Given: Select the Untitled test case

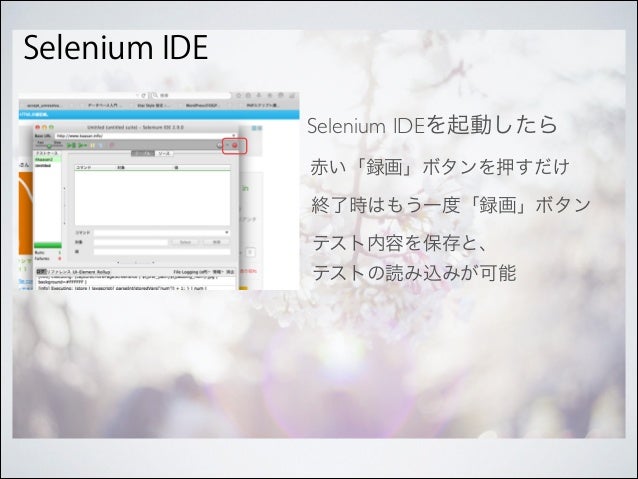Looking at the screenshot, I should click(43, 166).
